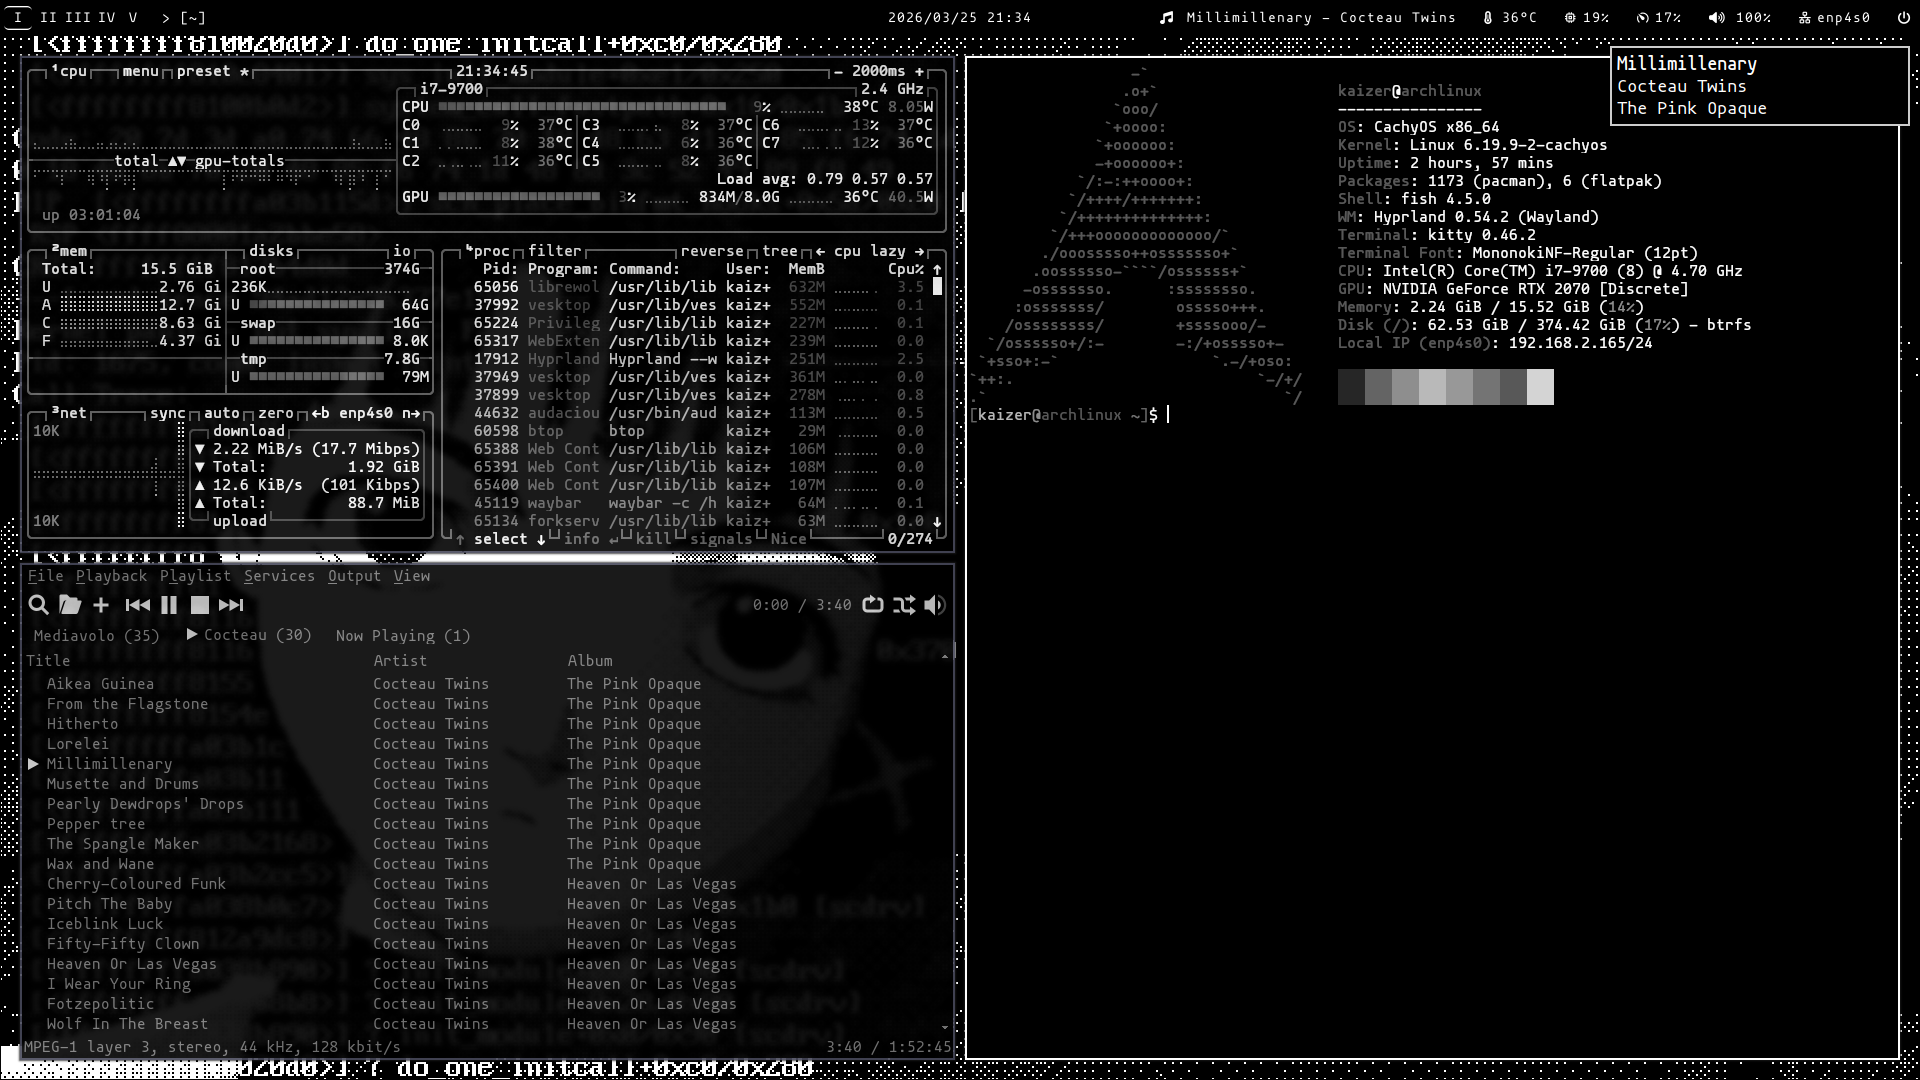1920x1080 pixels.
Task: Switch to the Mediavolo playlist tab
Action: pos(96,636)
